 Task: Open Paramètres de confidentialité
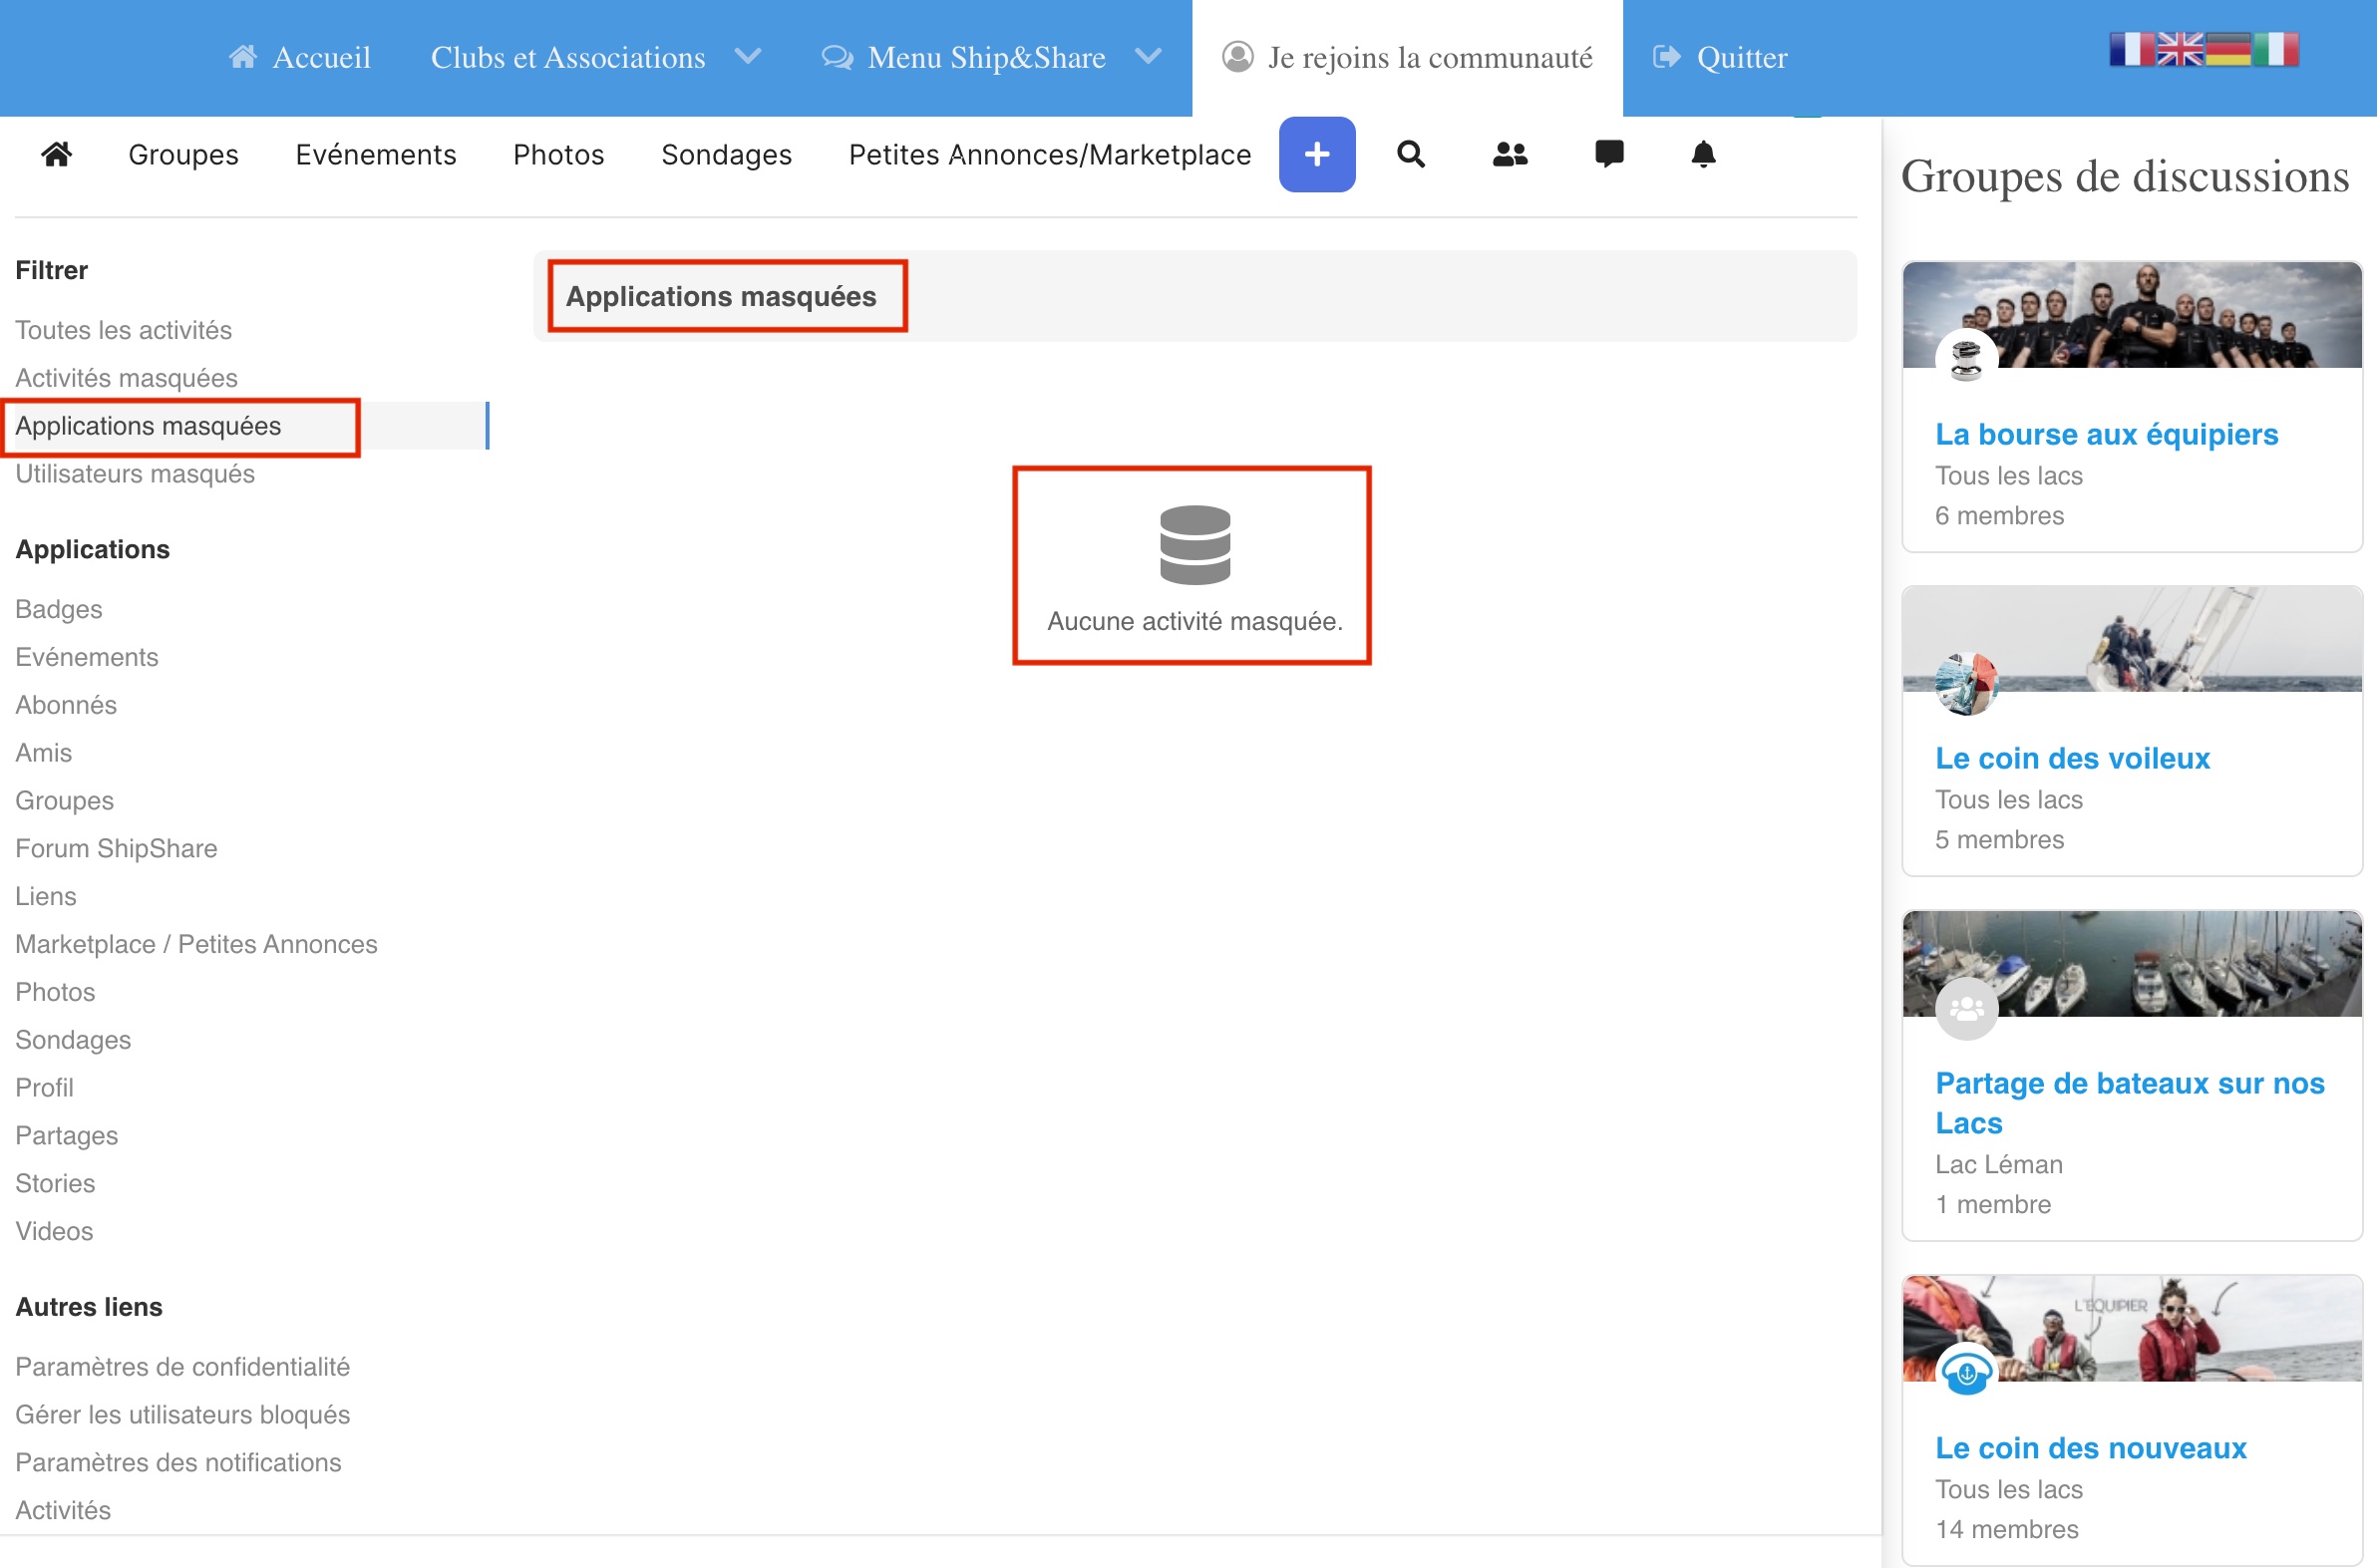point(182,1366)
